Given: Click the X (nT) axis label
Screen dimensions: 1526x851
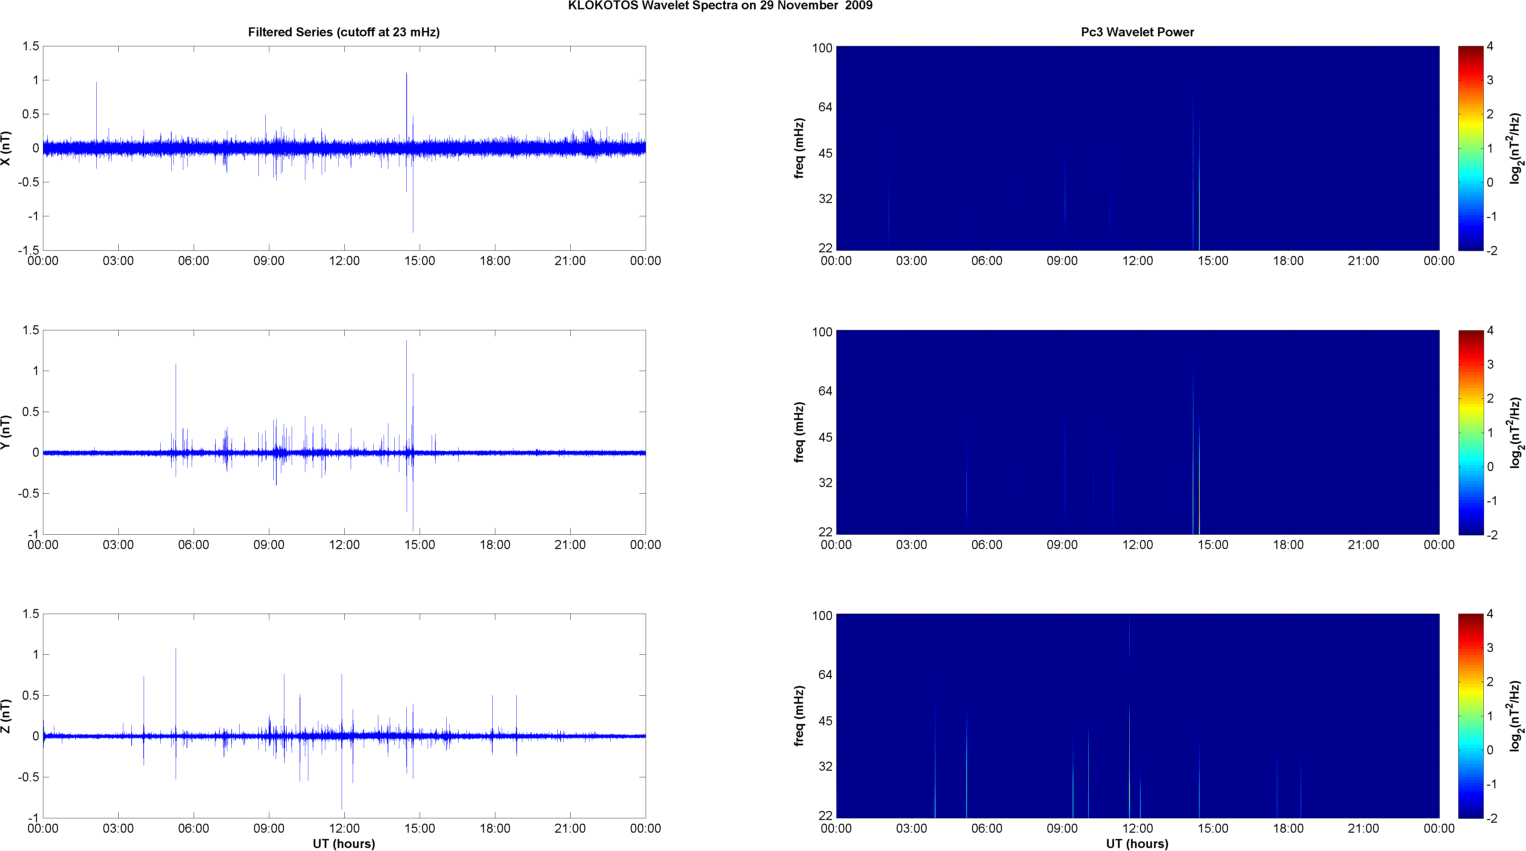Looking at the screenshot, I should coord(7,148).
